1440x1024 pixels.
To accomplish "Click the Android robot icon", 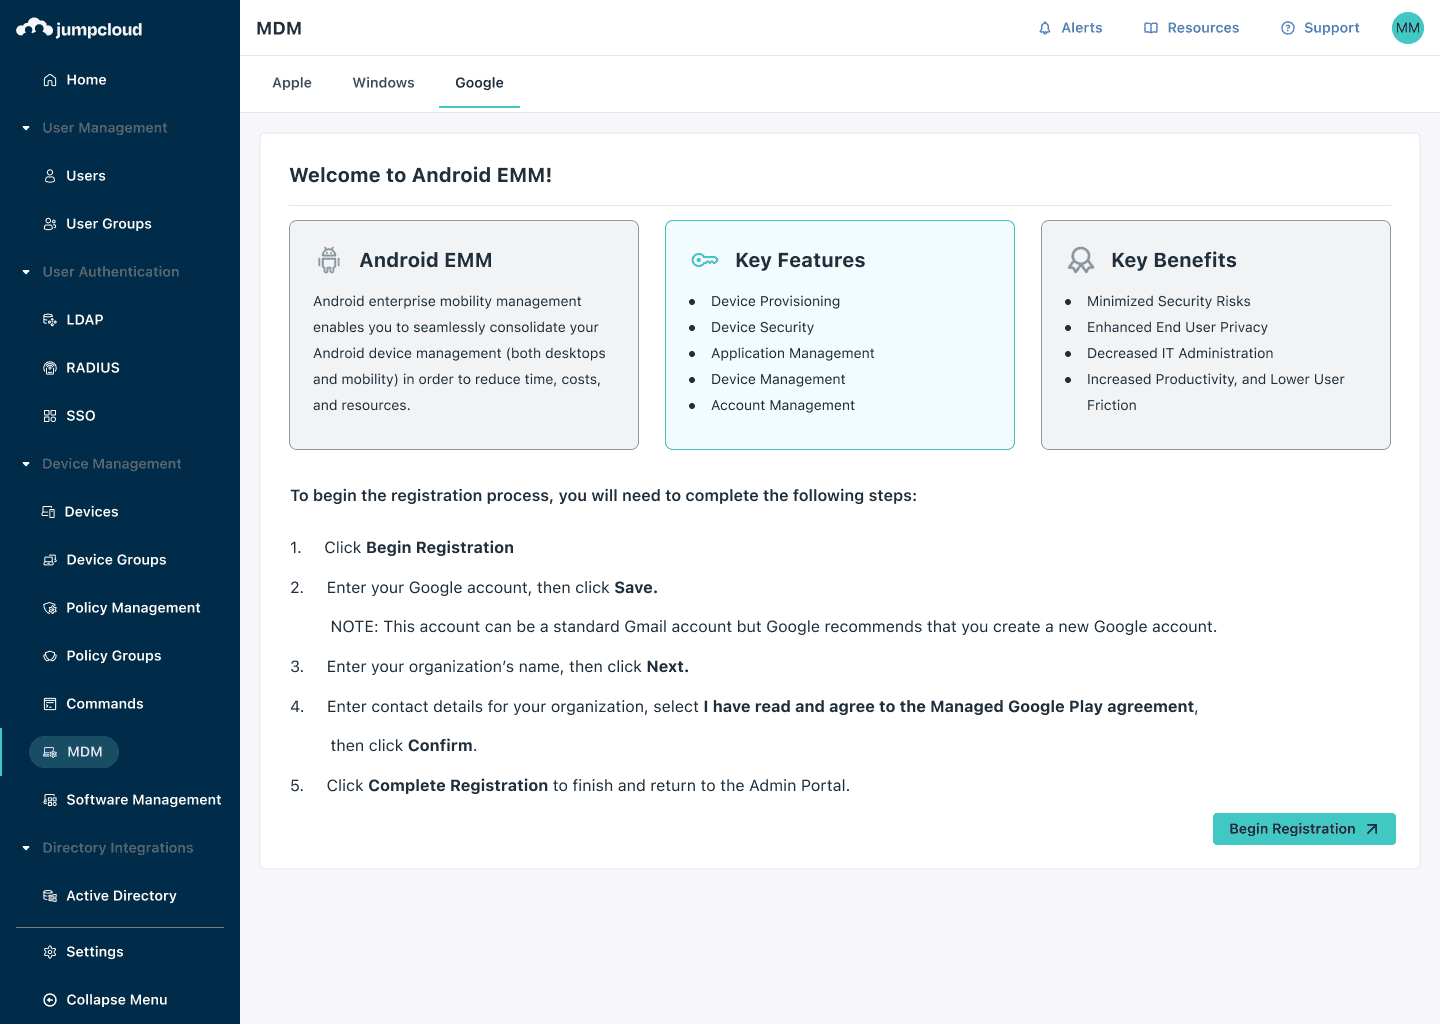I will click(329, 260).
